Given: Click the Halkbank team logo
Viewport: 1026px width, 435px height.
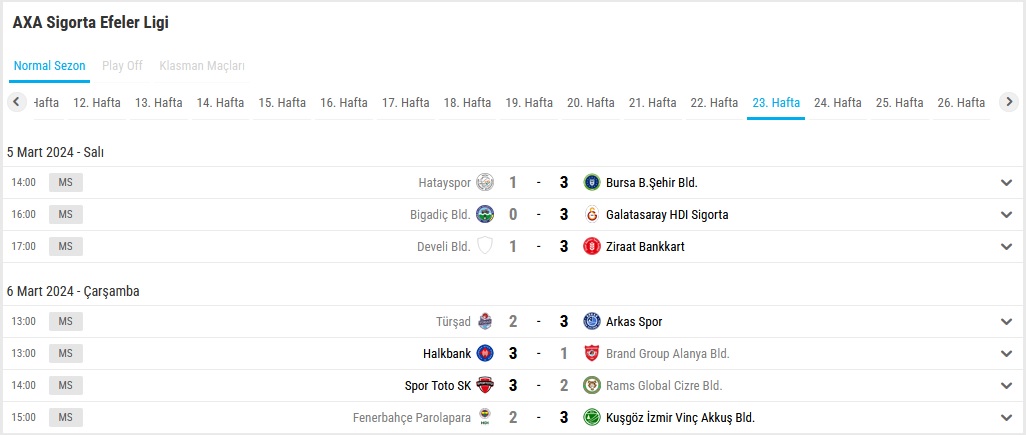Looking at the screenshot, I should [485, 353].
